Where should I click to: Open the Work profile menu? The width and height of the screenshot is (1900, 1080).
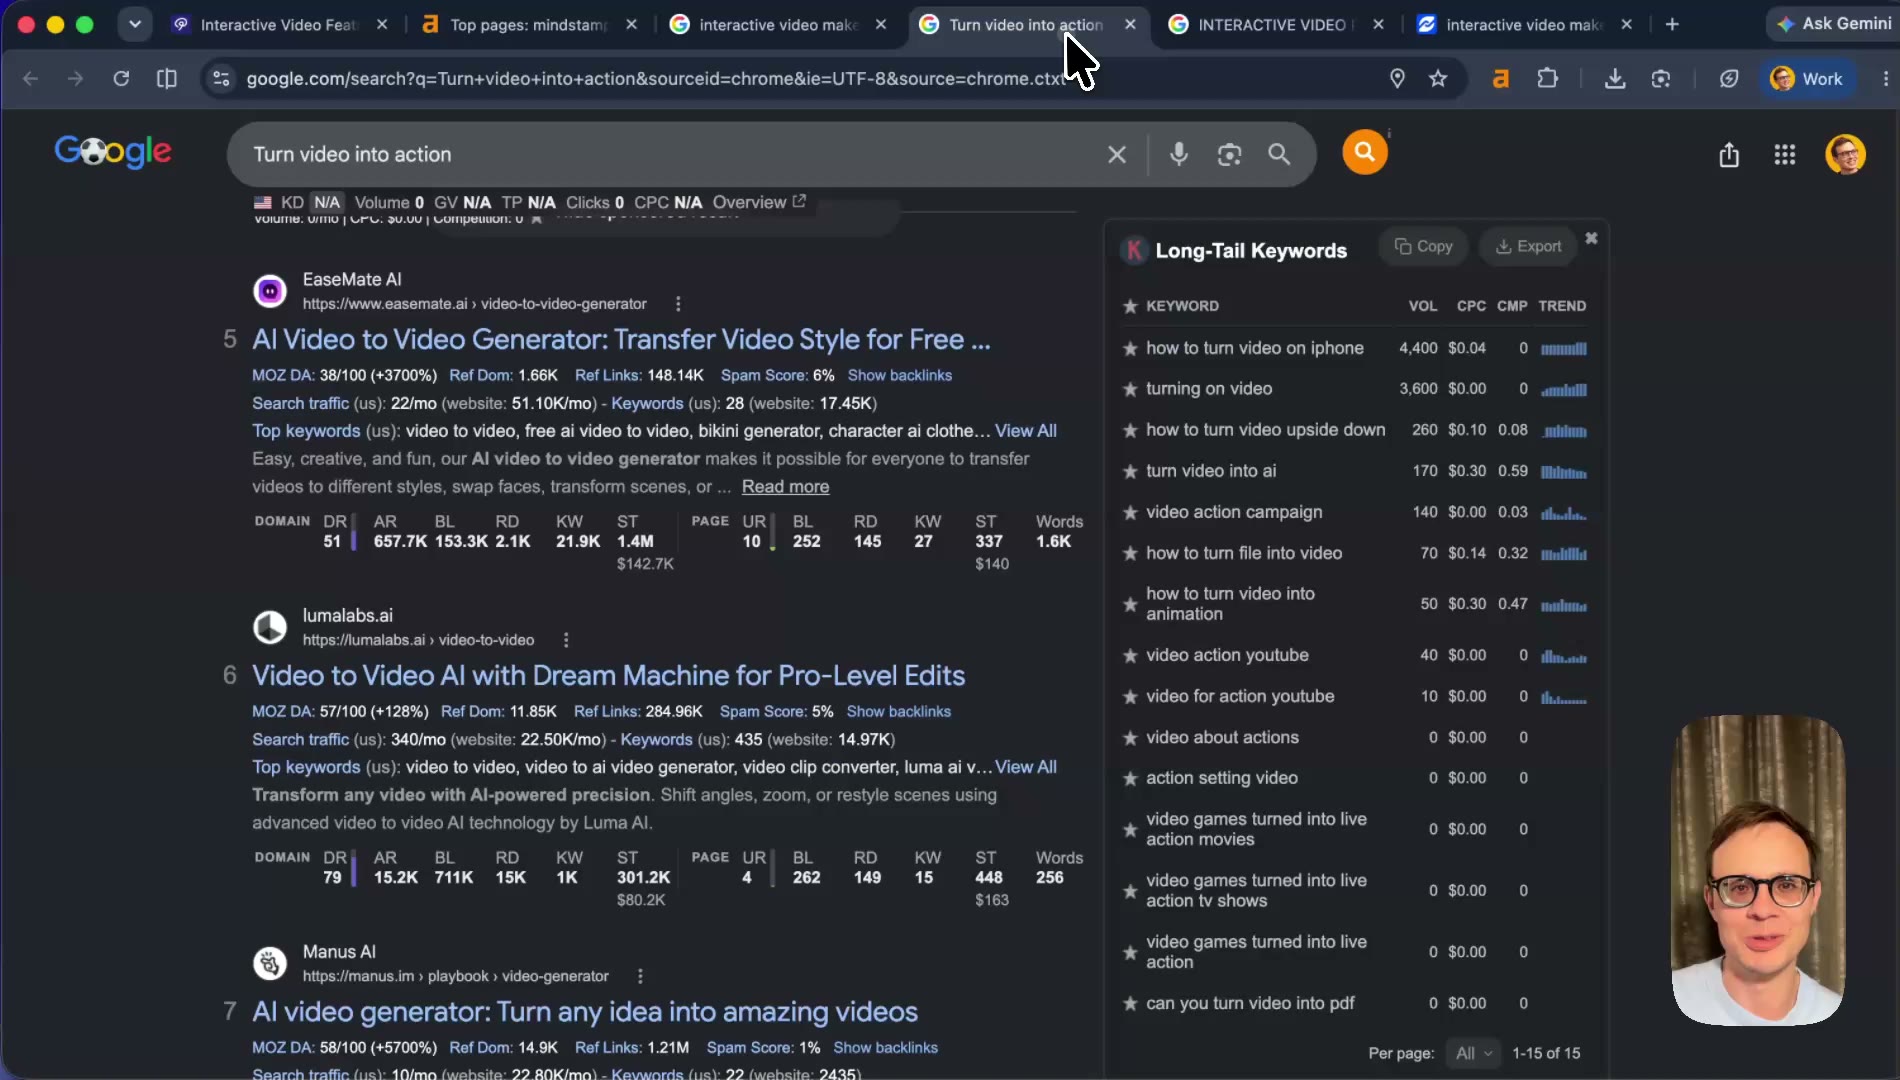(1807, 78)
